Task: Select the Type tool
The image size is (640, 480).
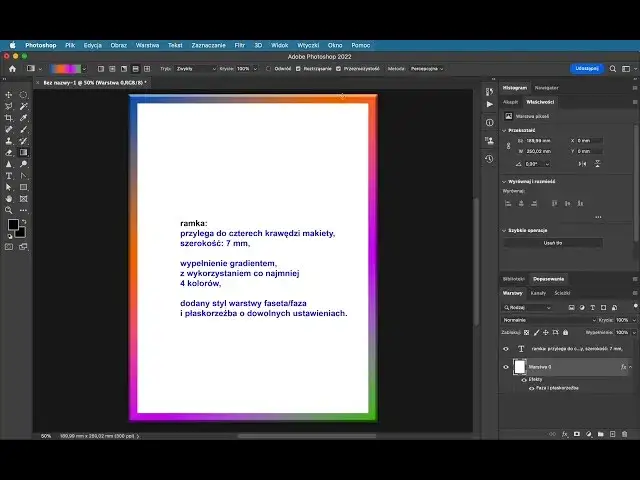Action: coord(9,176)
